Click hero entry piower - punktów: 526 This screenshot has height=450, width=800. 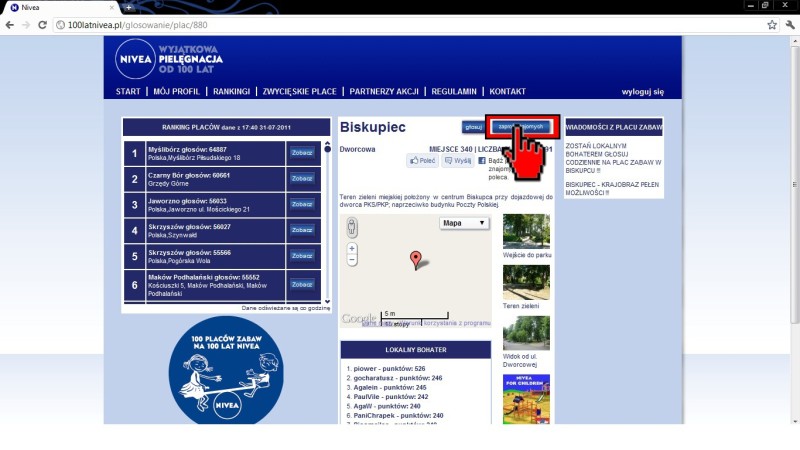tap(389, 368)
